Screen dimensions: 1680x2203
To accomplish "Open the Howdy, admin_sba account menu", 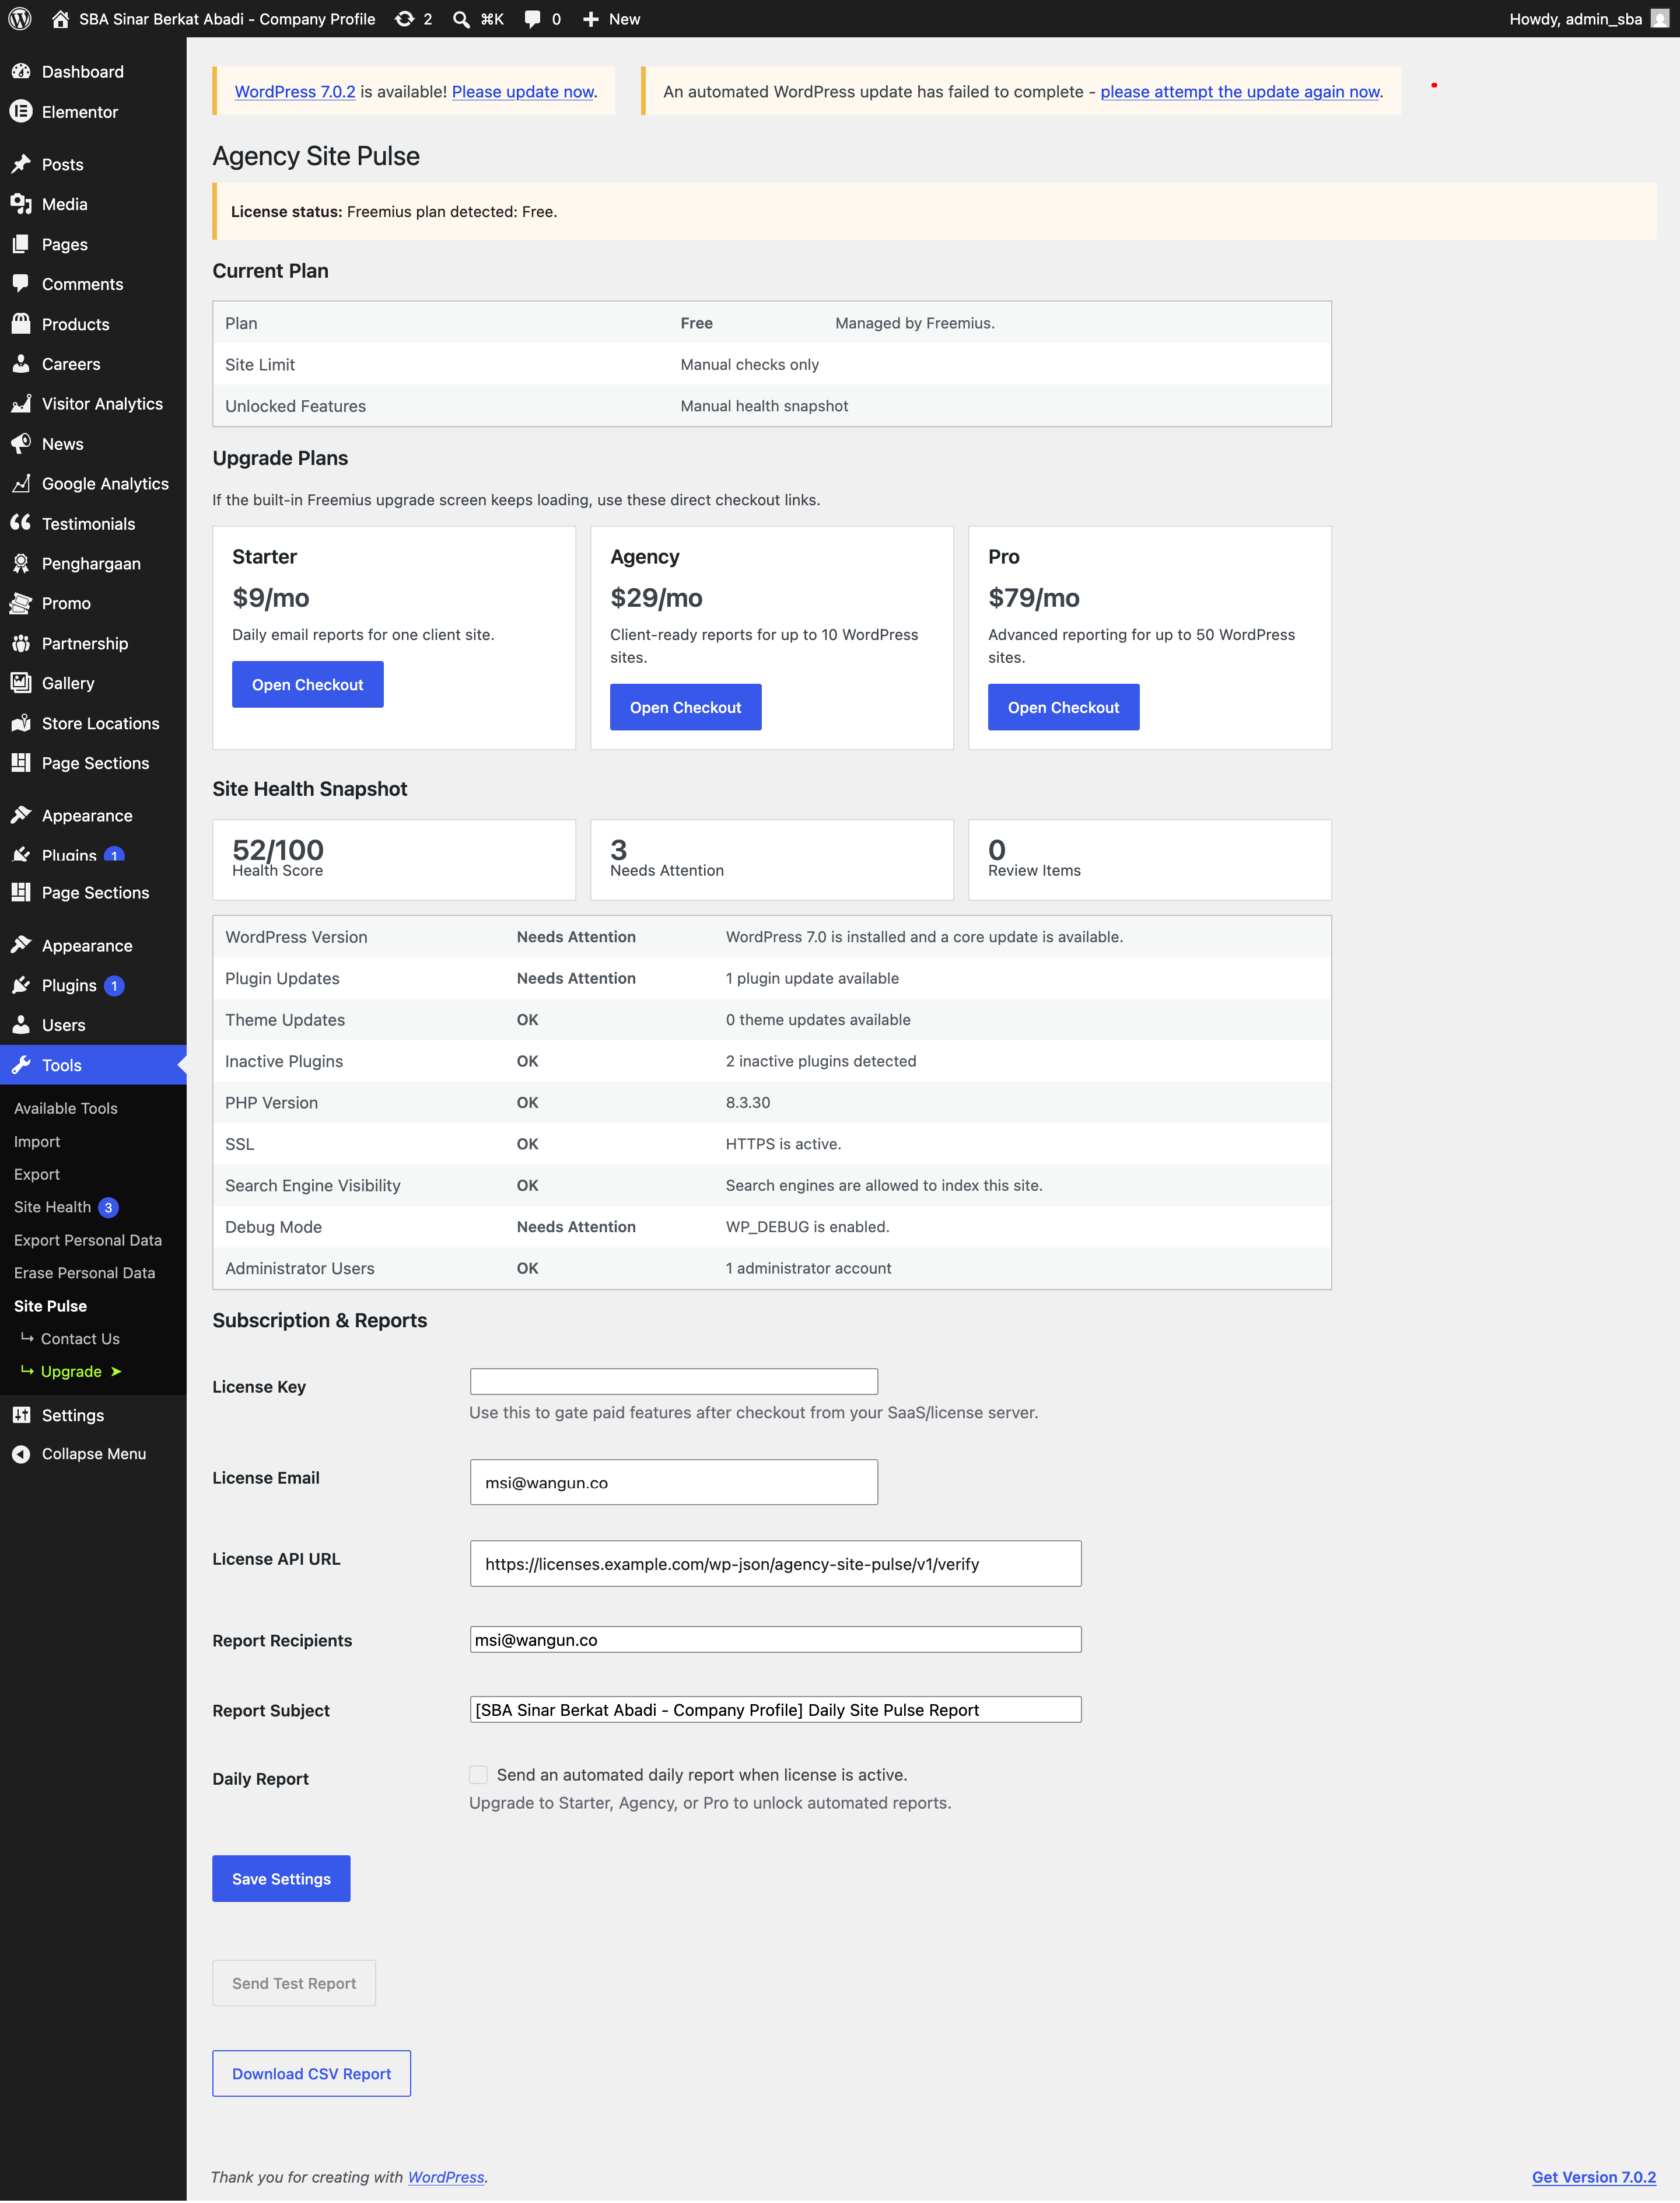I will (1588, 19).
